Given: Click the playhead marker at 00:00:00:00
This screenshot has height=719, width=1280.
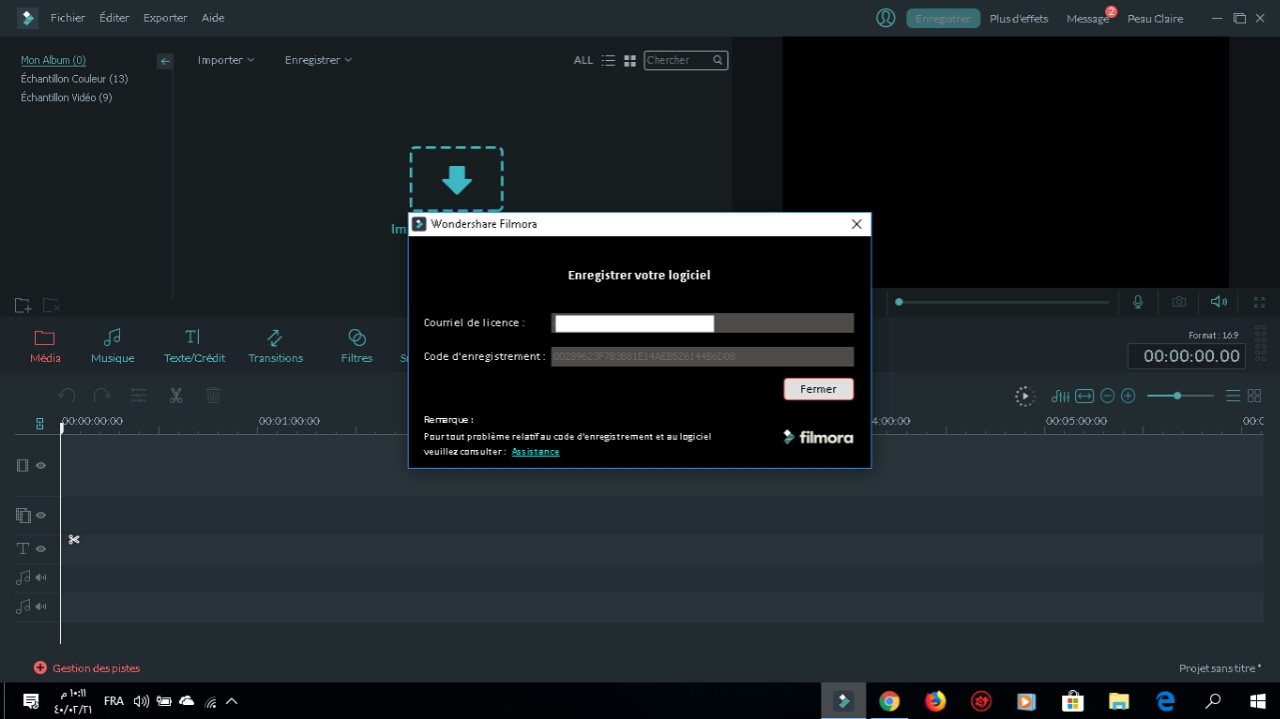Looking at the screenshot, I should point(61,427).
